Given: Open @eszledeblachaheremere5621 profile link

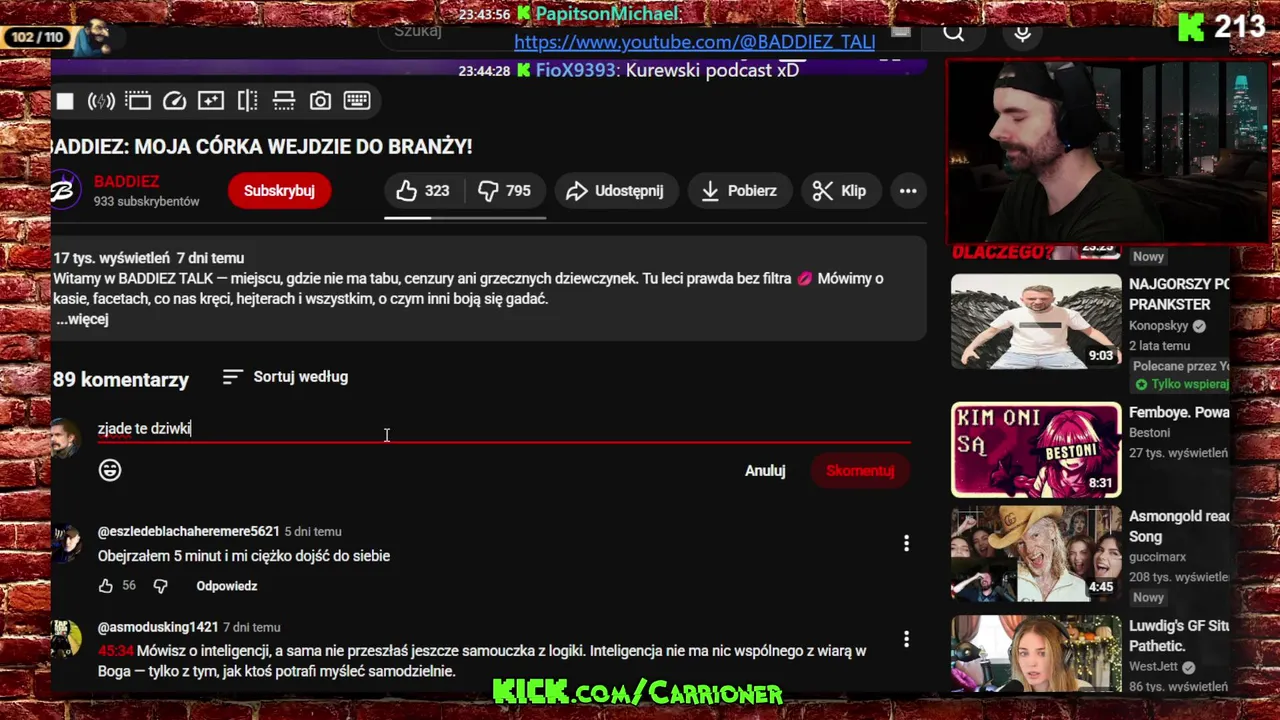Looking at the screenshot, I should [189, 532].
